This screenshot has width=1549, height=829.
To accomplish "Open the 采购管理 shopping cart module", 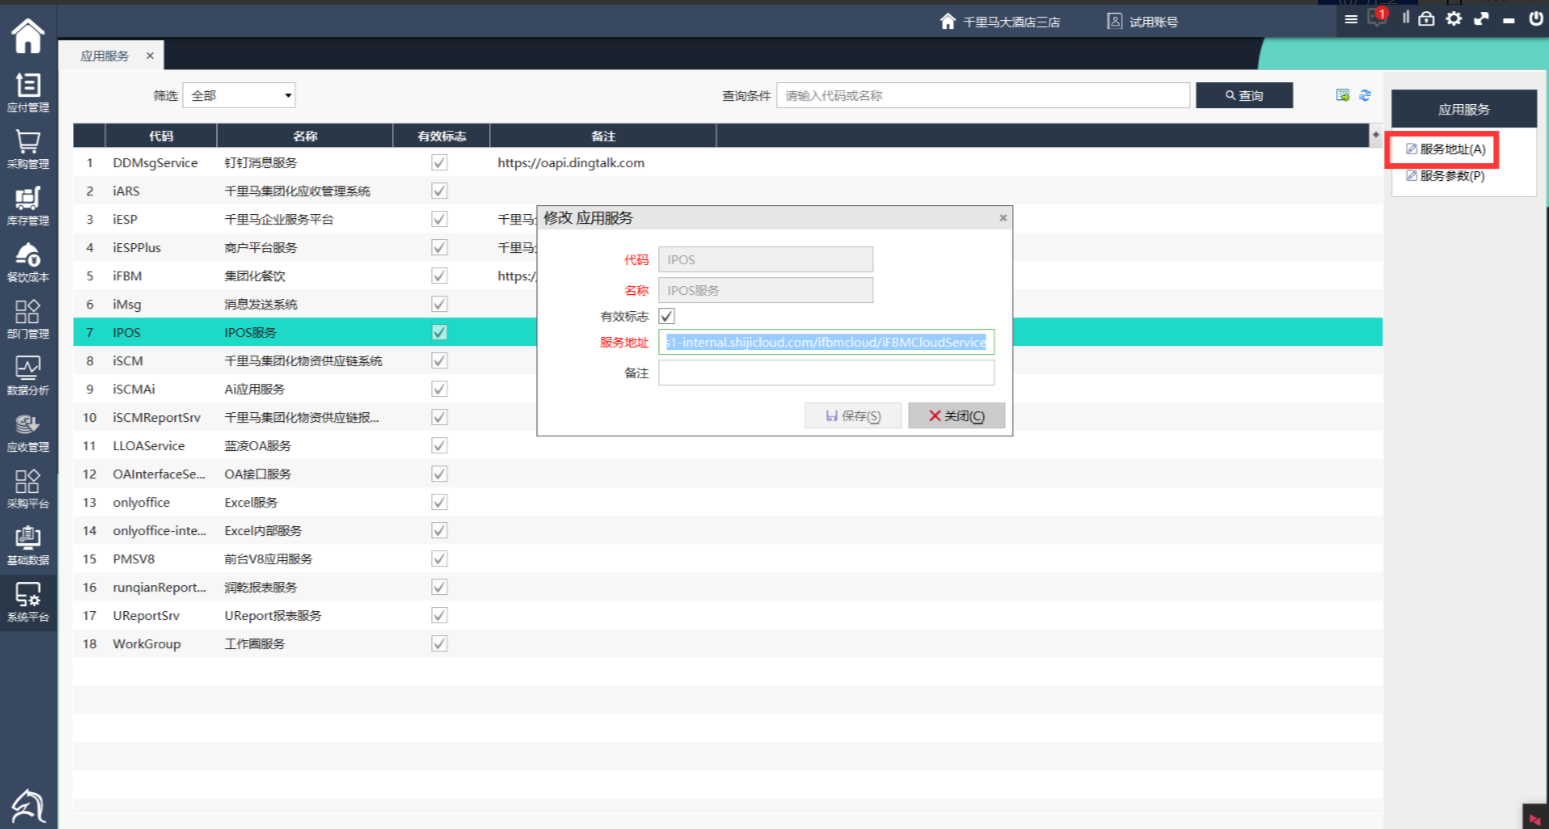I will (x=28, y=149).
